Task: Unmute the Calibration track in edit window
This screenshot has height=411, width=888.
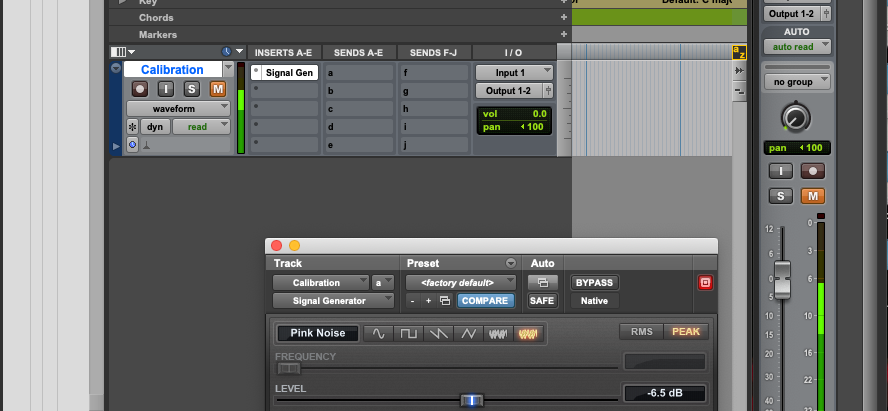Action: 217,89
